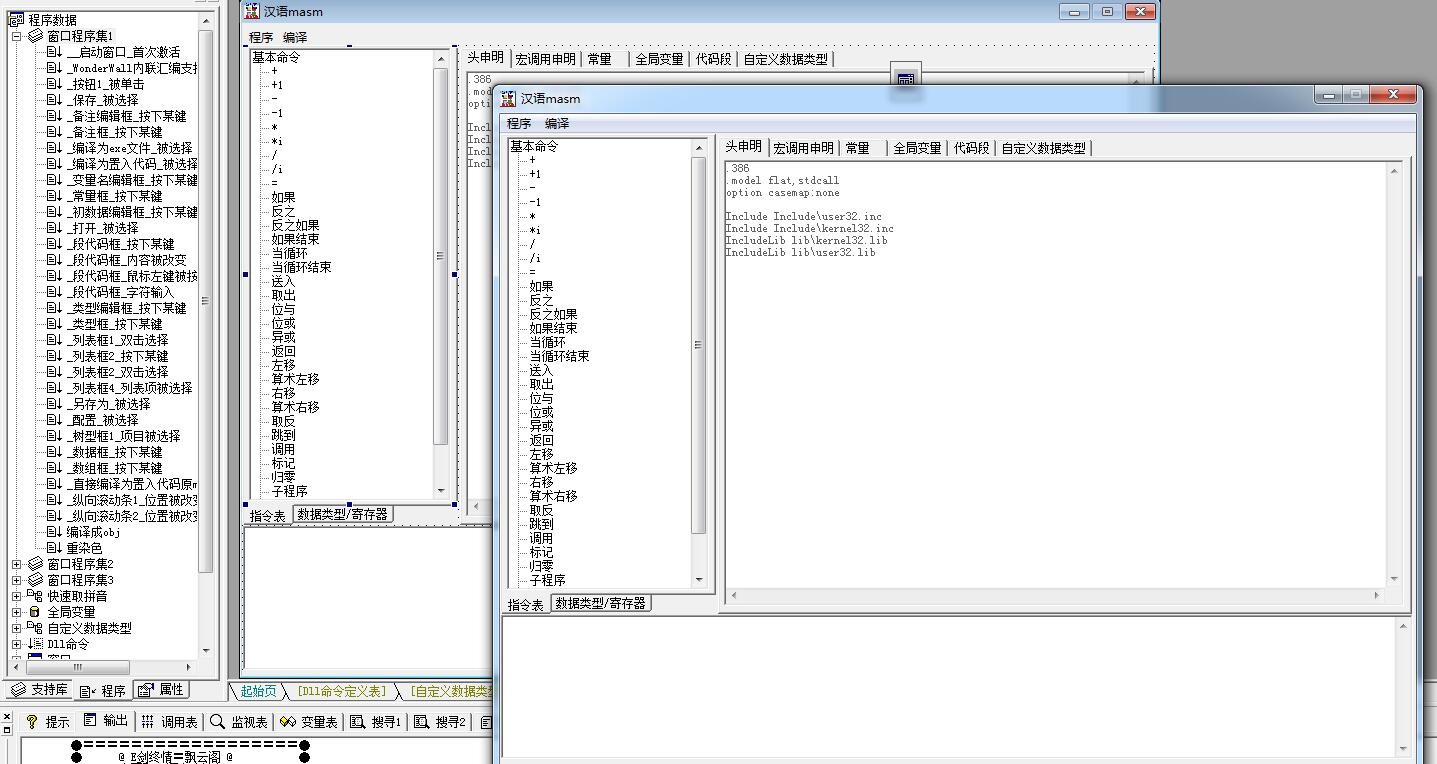Expand the 自定义数据类型 tree node

16,628
